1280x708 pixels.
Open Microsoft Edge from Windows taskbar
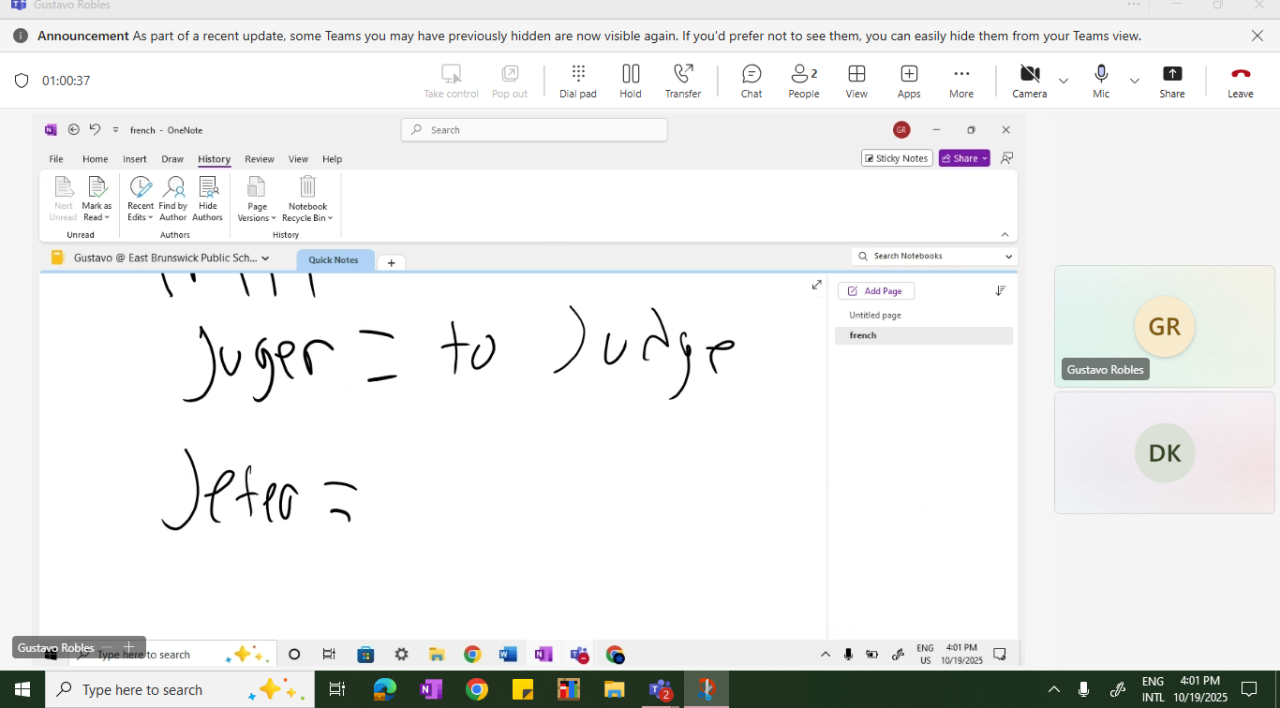pos(385,690)
